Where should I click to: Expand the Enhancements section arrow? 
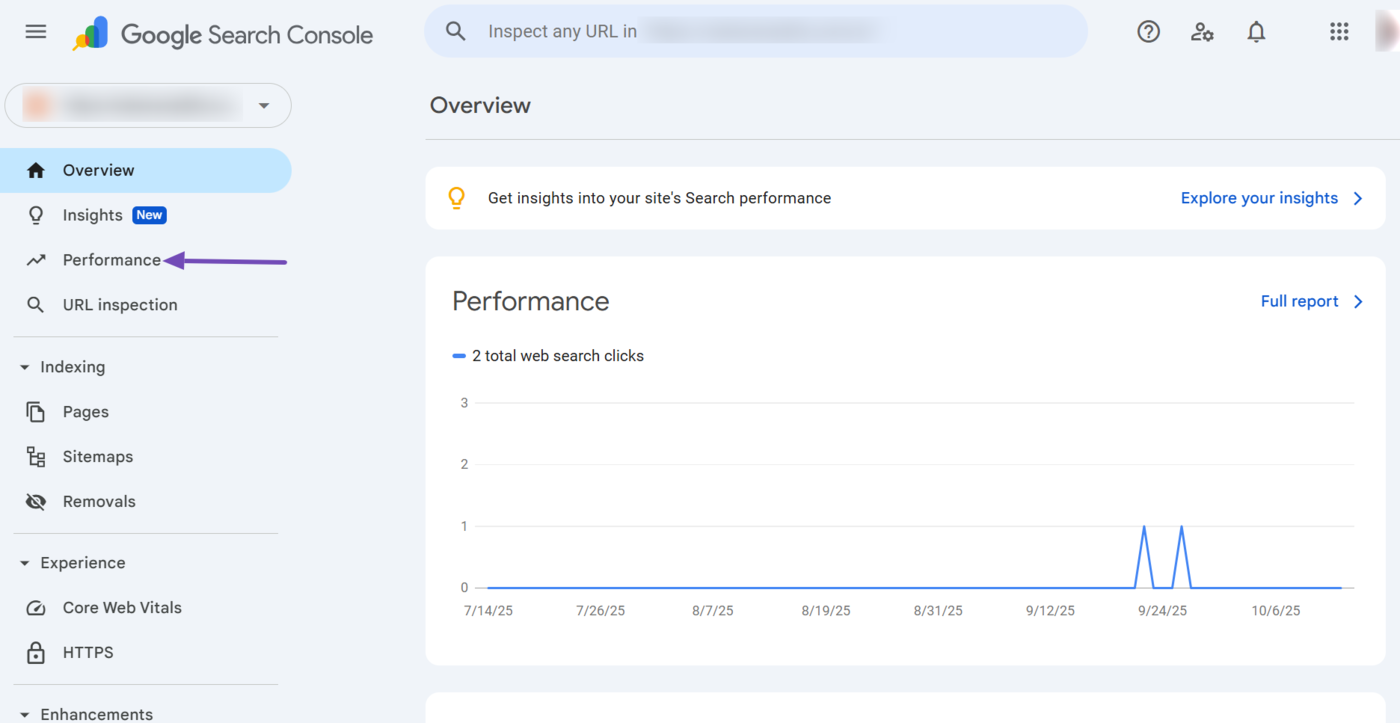[x=25, y=714]
